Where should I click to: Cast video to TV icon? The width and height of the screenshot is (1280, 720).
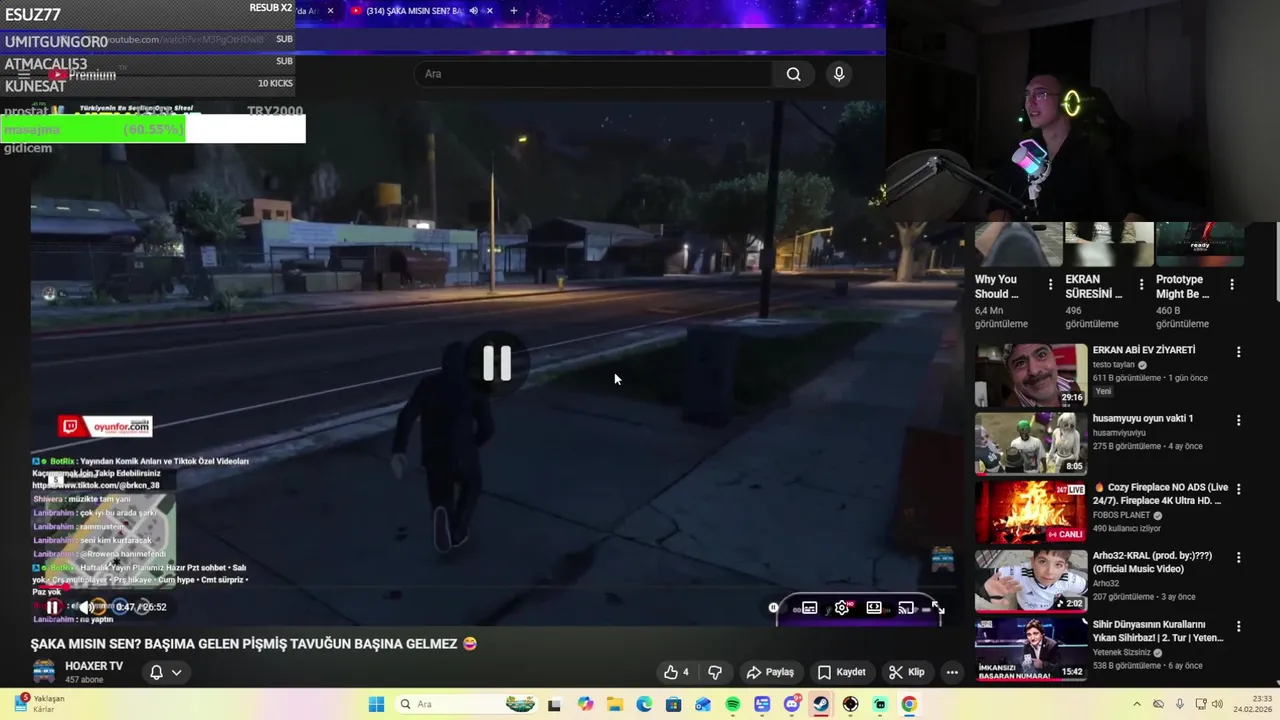pyautogui.click(x=906, y=608)
